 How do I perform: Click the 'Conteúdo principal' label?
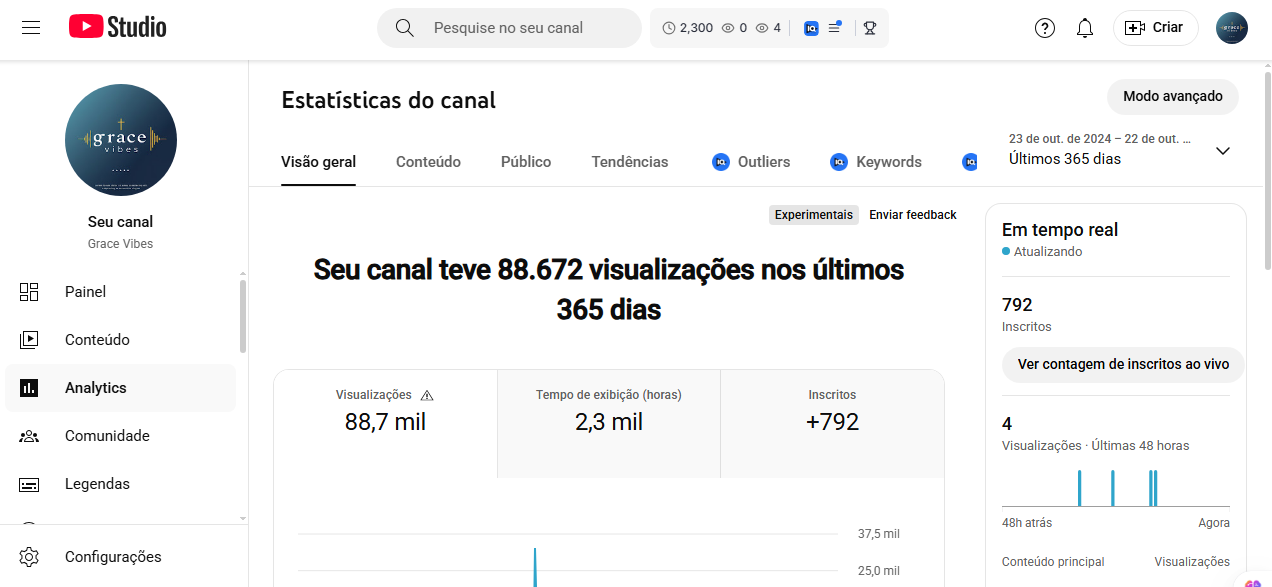point(1053,562)
